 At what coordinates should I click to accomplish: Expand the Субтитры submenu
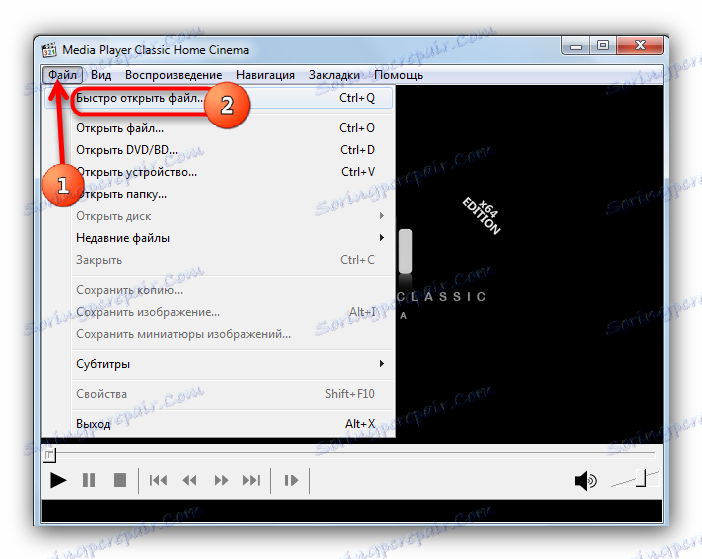click(x=218, y=364)
